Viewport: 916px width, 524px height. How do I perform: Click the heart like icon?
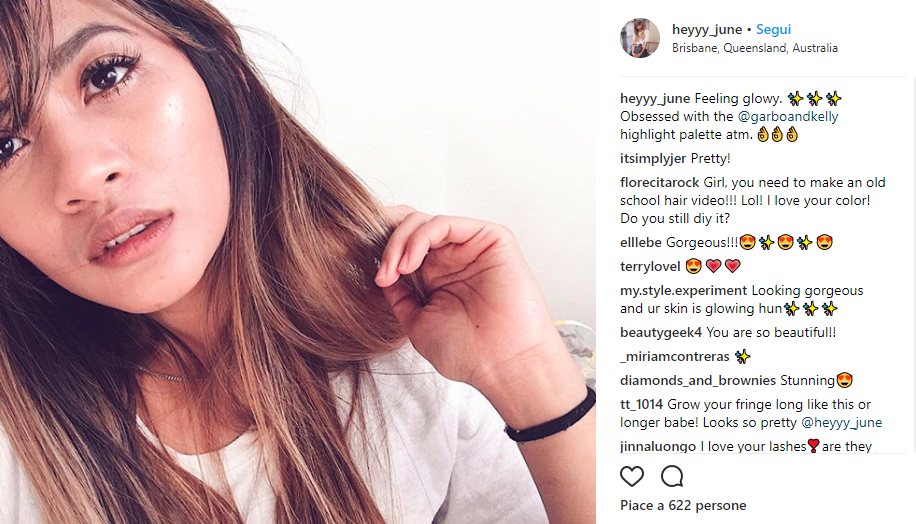(632, 475)
